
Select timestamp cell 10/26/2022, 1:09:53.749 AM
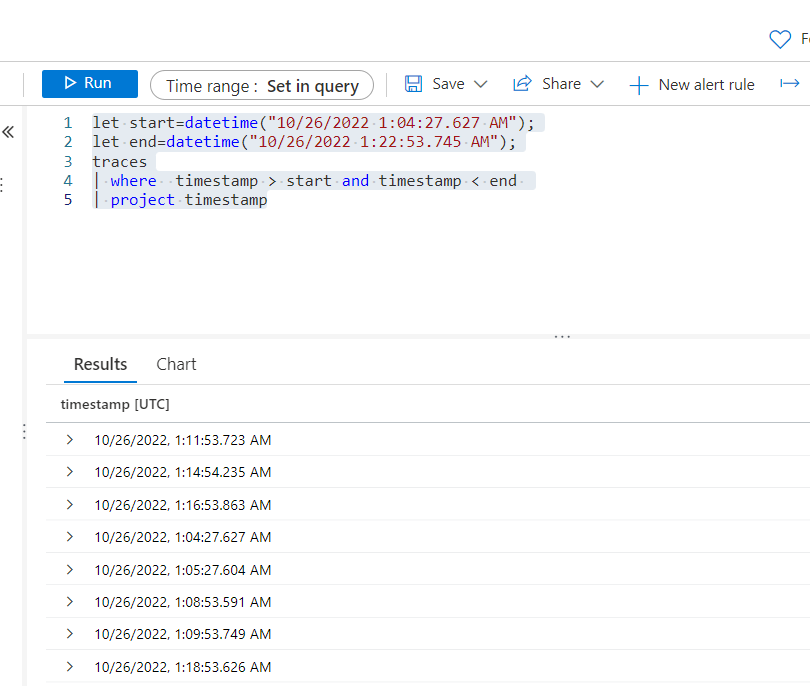183,634
